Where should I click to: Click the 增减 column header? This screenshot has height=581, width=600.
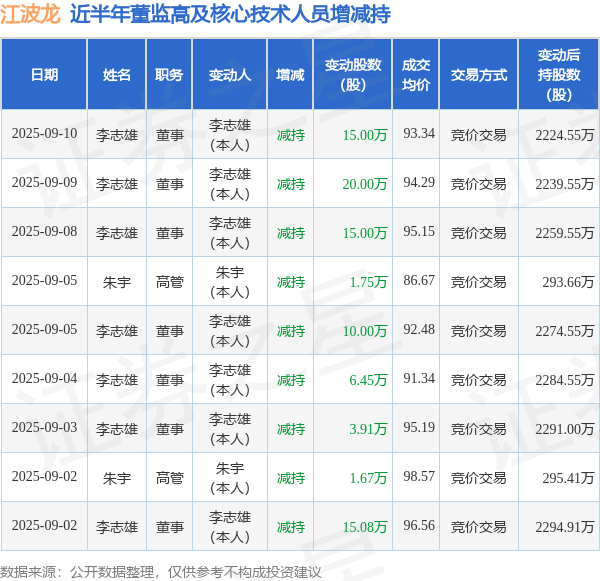(x=290, y=75)
